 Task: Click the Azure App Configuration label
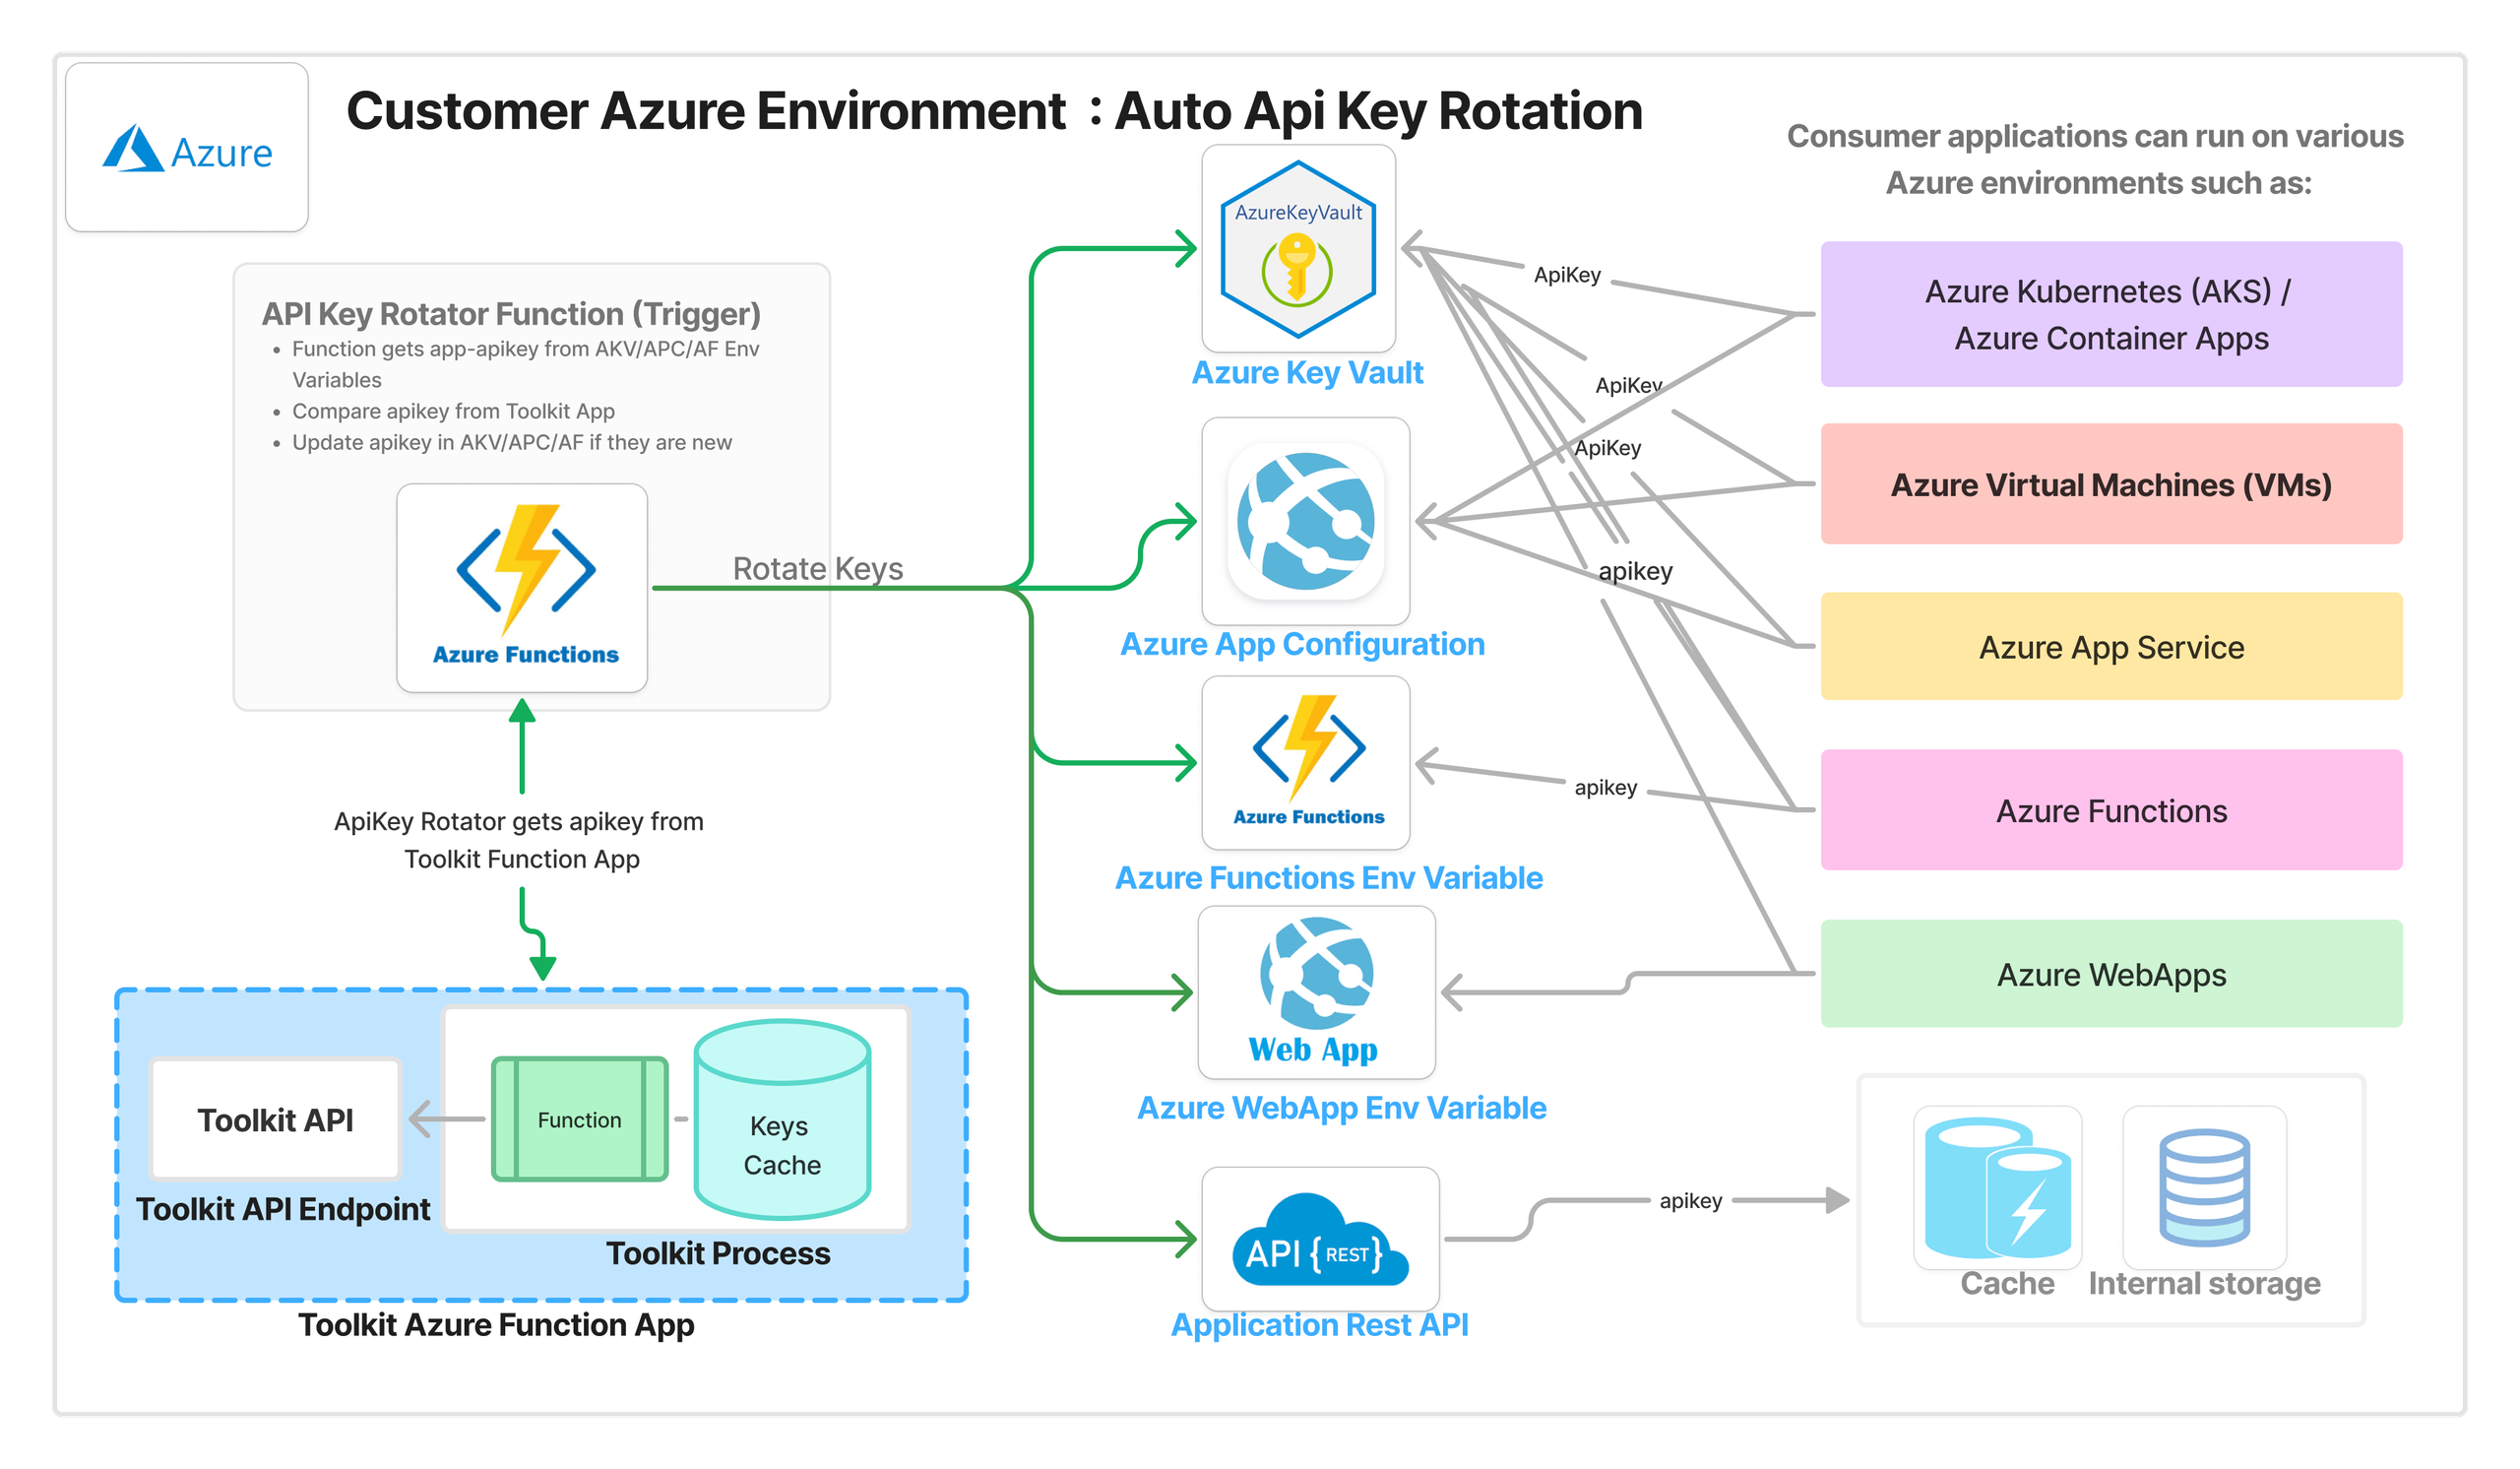click(x=1302, y=644)
